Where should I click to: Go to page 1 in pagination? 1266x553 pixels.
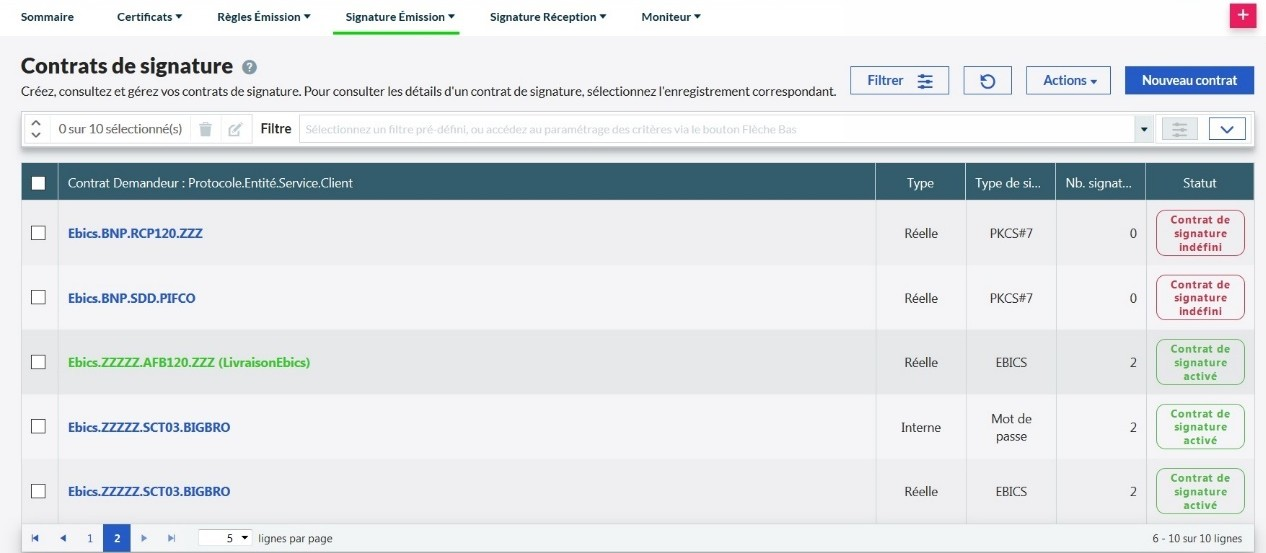tap(89, 538)
